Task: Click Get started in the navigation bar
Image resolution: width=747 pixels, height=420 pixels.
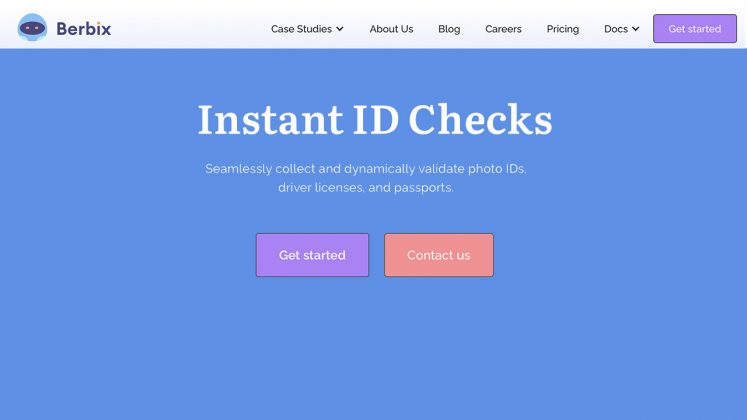Action: pyautogui.click(x=695, y=29)
